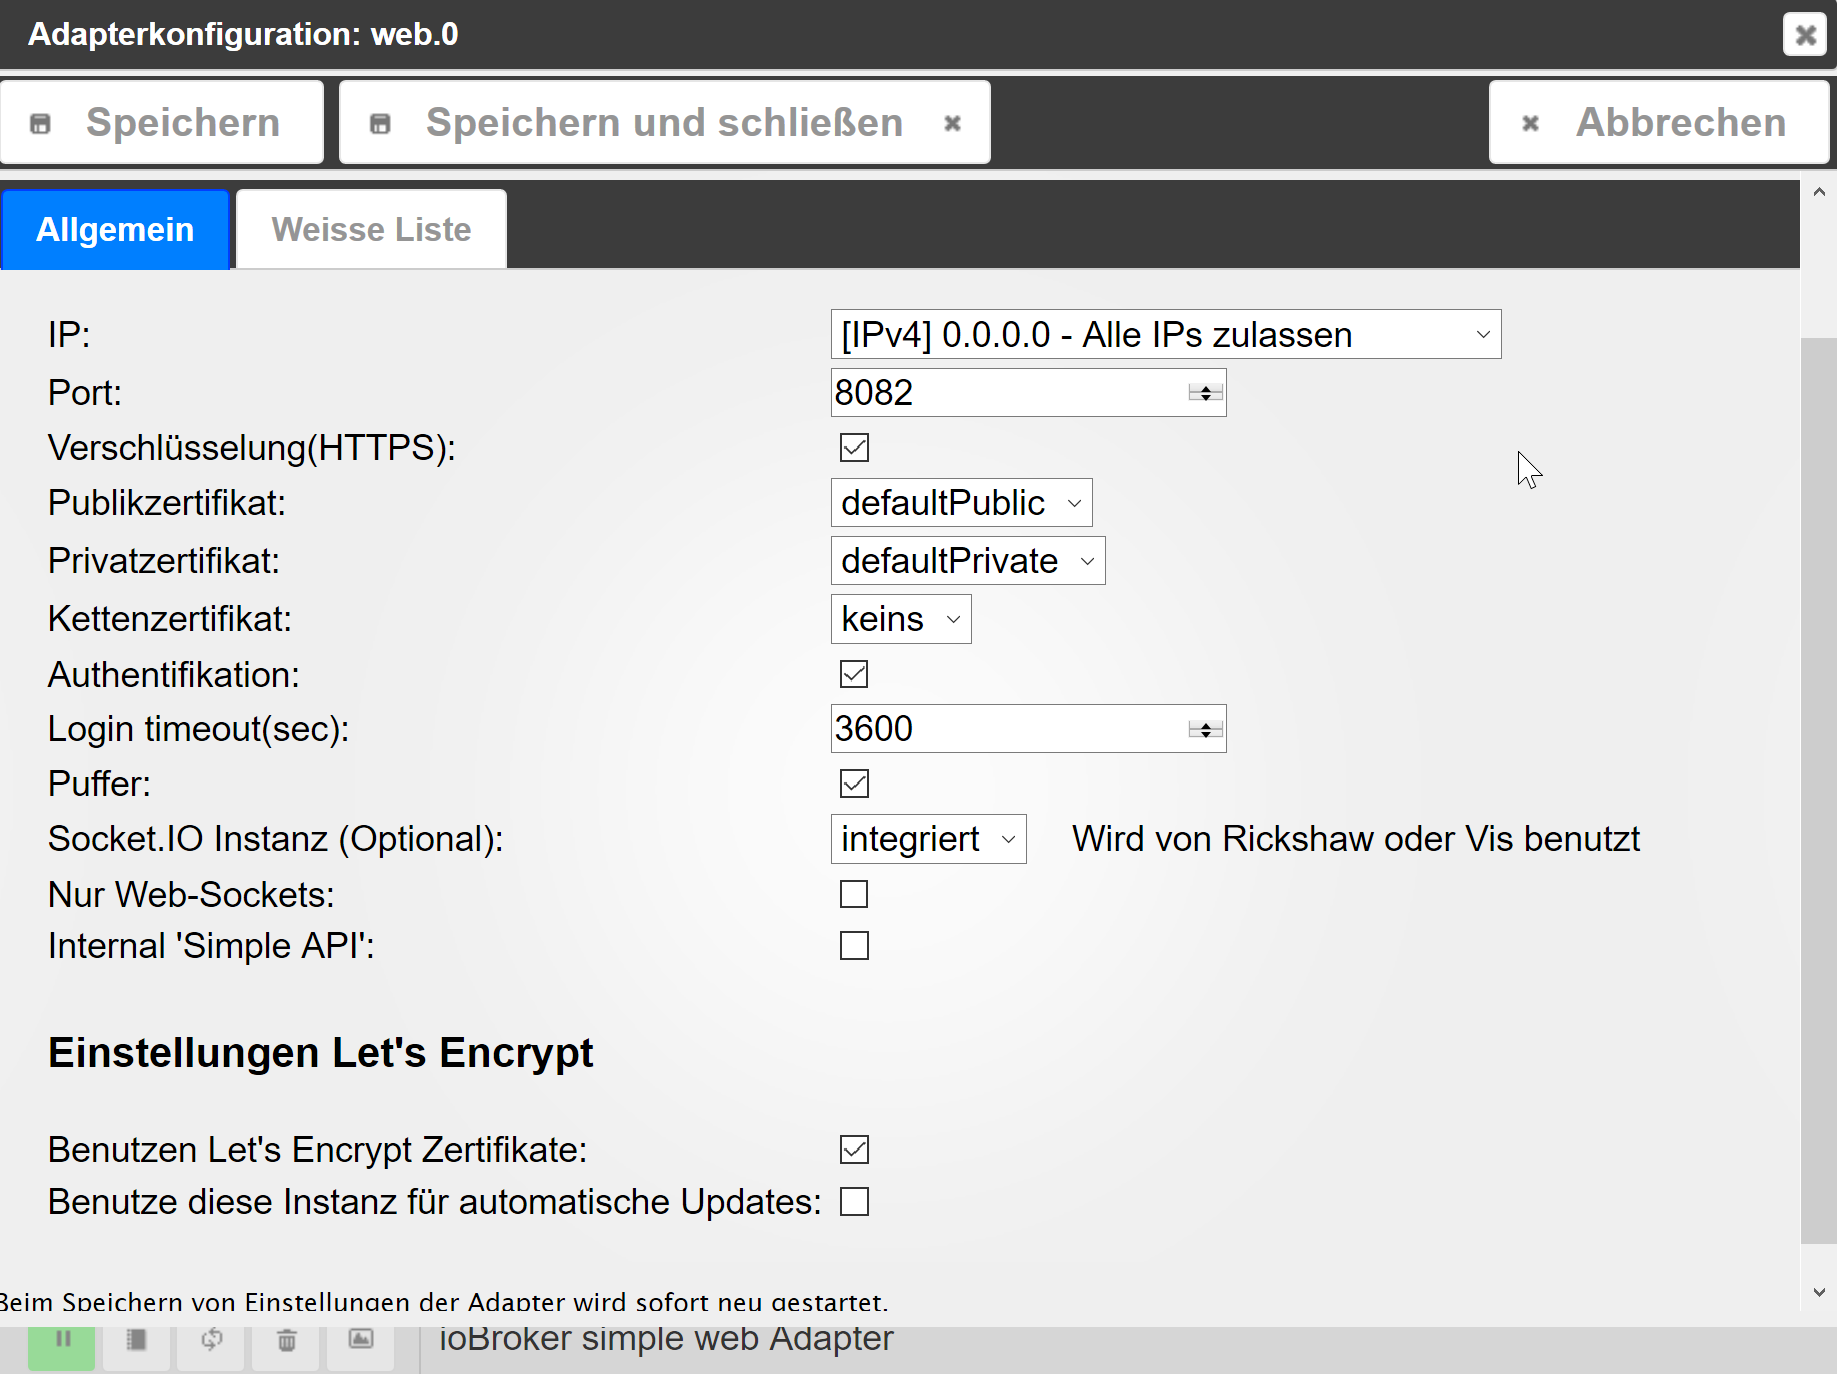Click Speichern und schließen button
This screenshot has width=1837, height=1374.
point(664,123)
